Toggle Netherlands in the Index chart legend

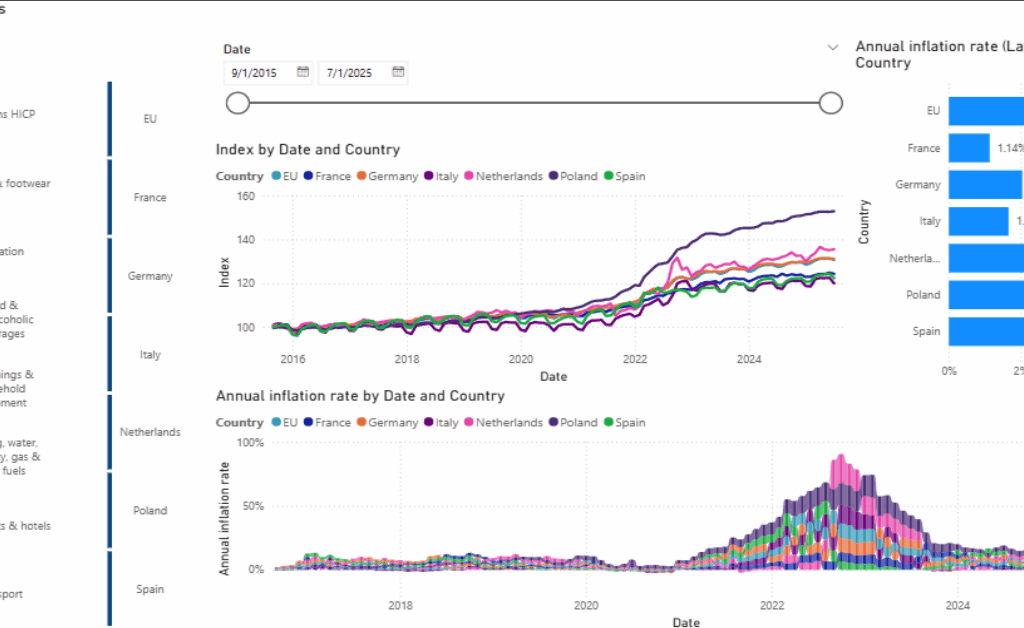click(503, 176)
